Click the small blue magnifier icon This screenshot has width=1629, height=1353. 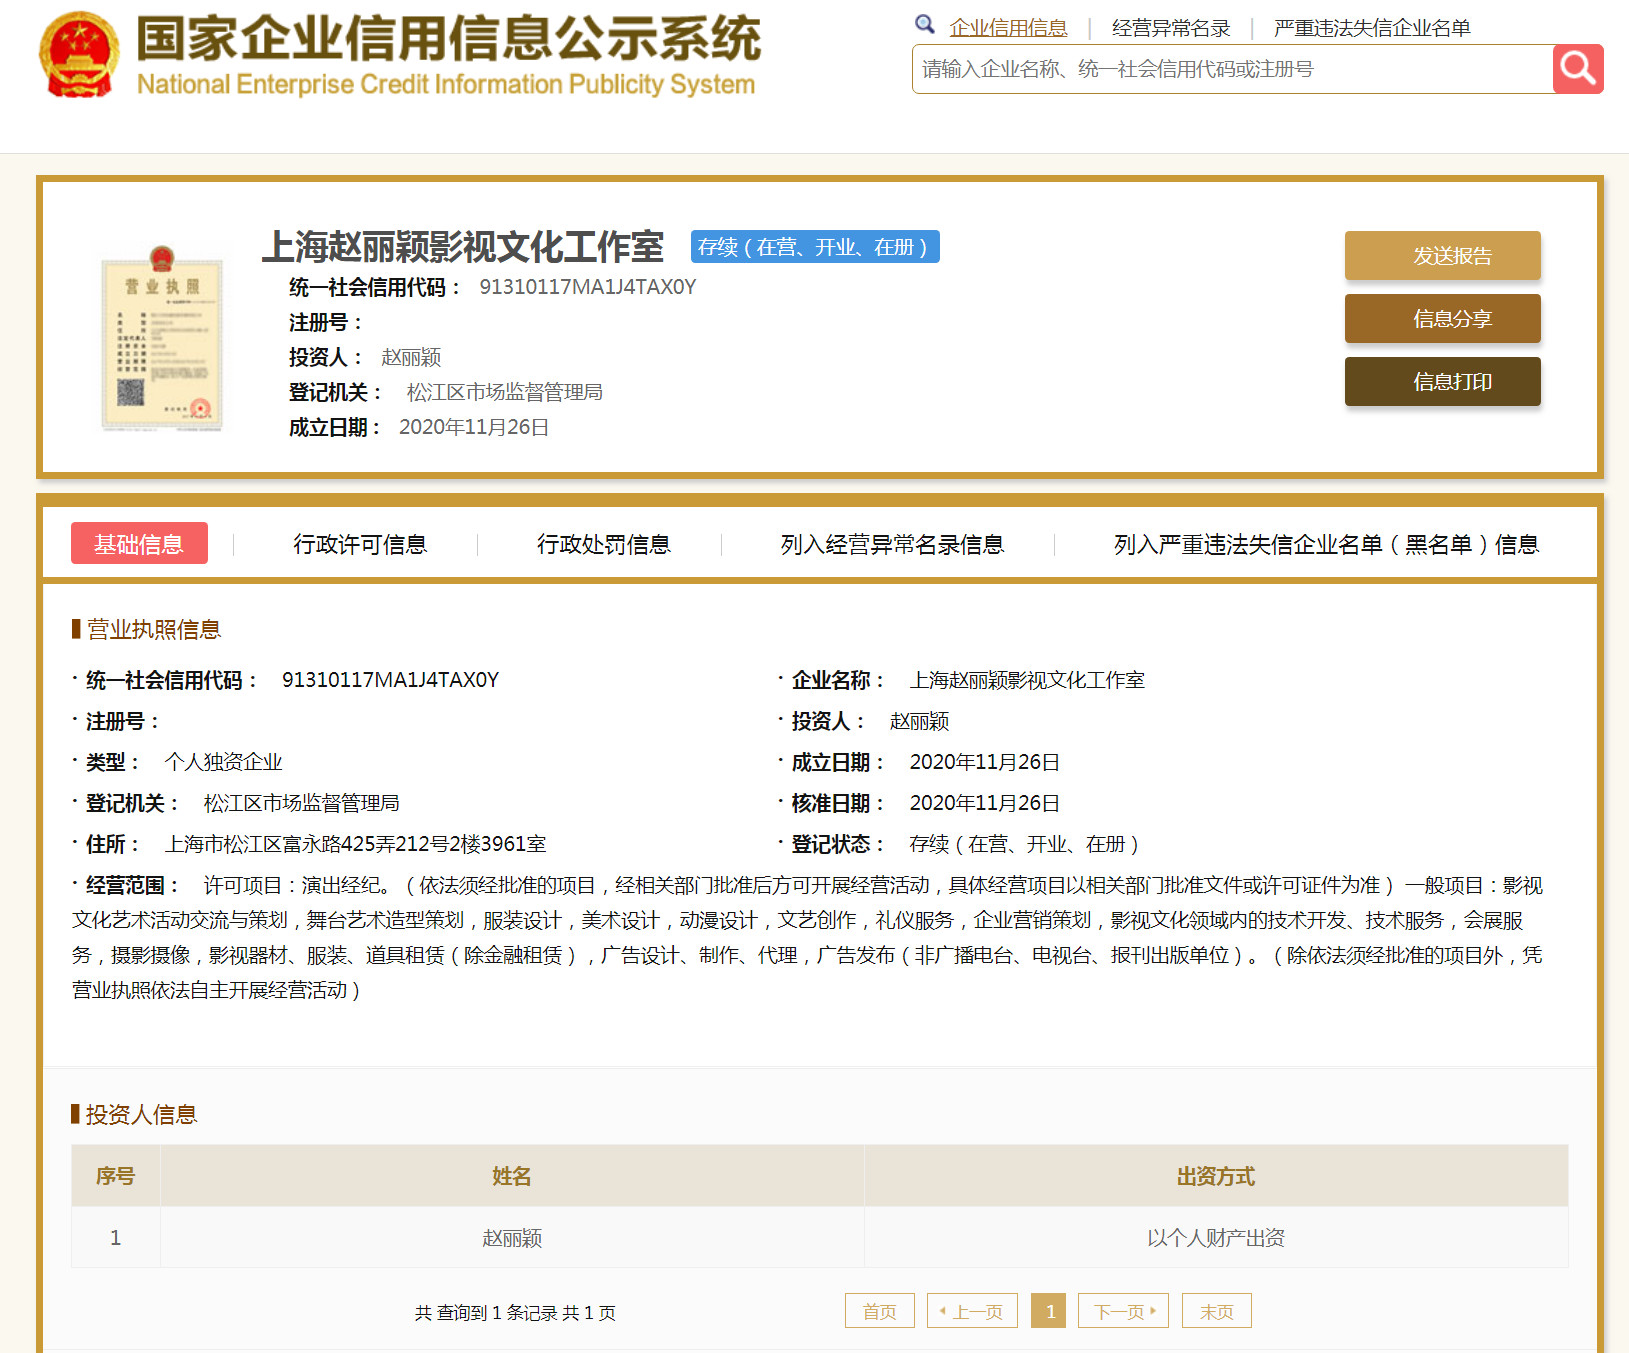coord(925,24)
